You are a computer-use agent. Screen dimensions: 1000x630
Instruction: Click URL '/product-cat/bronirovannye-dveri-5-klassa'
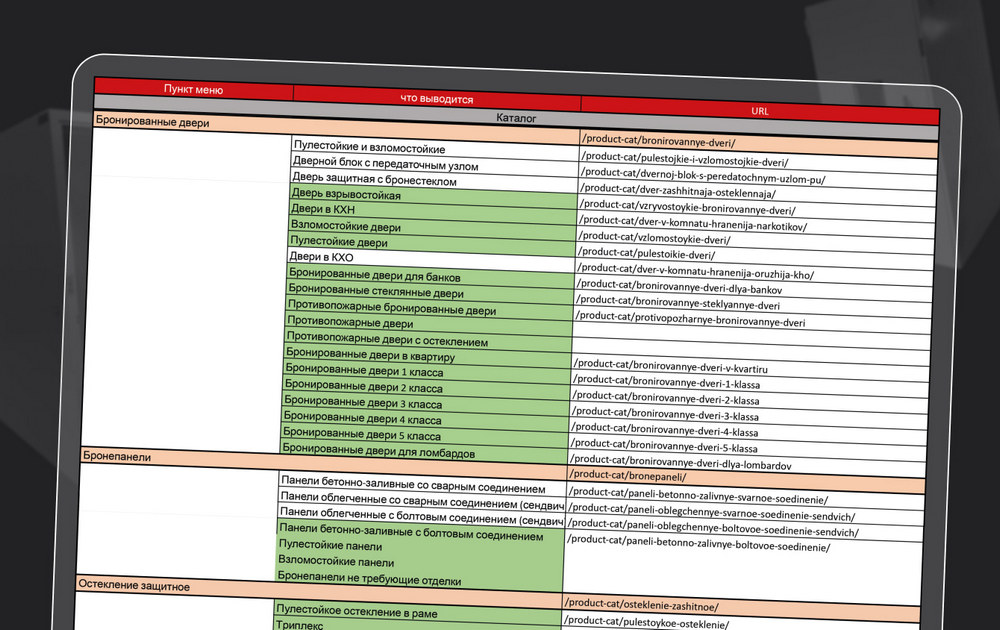[x=664, y=445]
